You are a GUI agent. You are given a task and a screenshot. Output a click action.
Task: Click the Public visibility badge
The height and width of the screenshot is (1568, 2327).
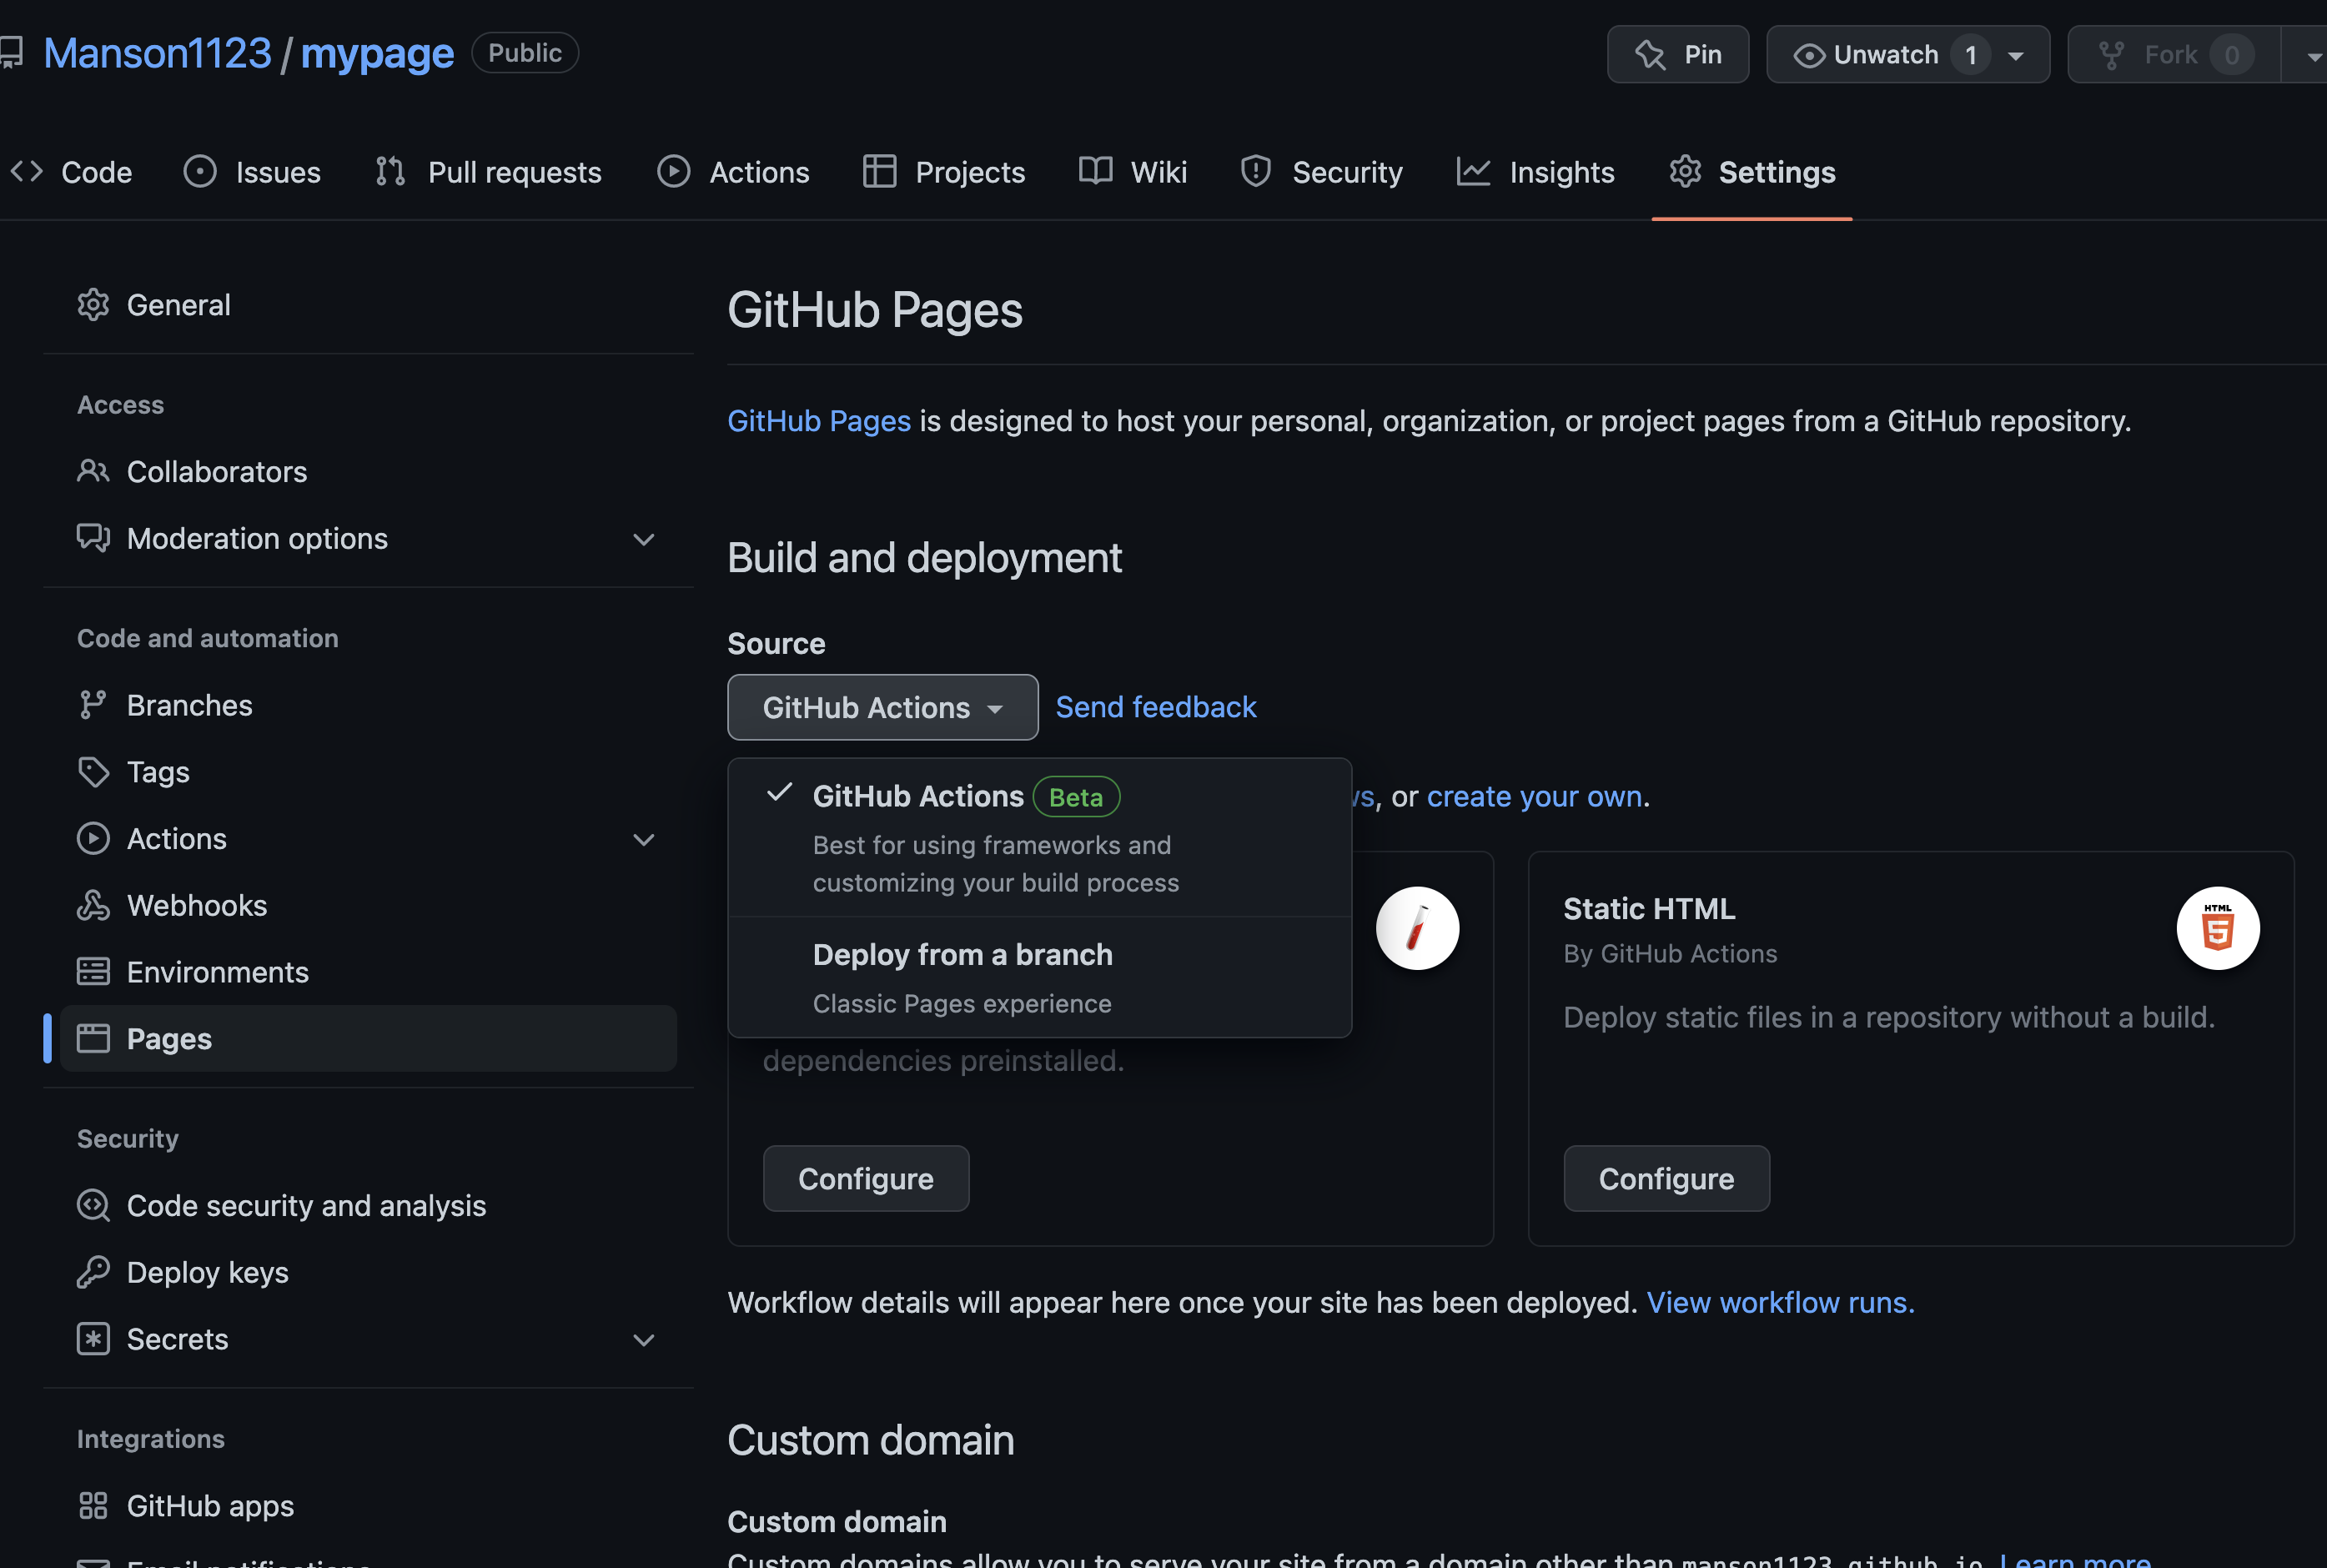525,53
